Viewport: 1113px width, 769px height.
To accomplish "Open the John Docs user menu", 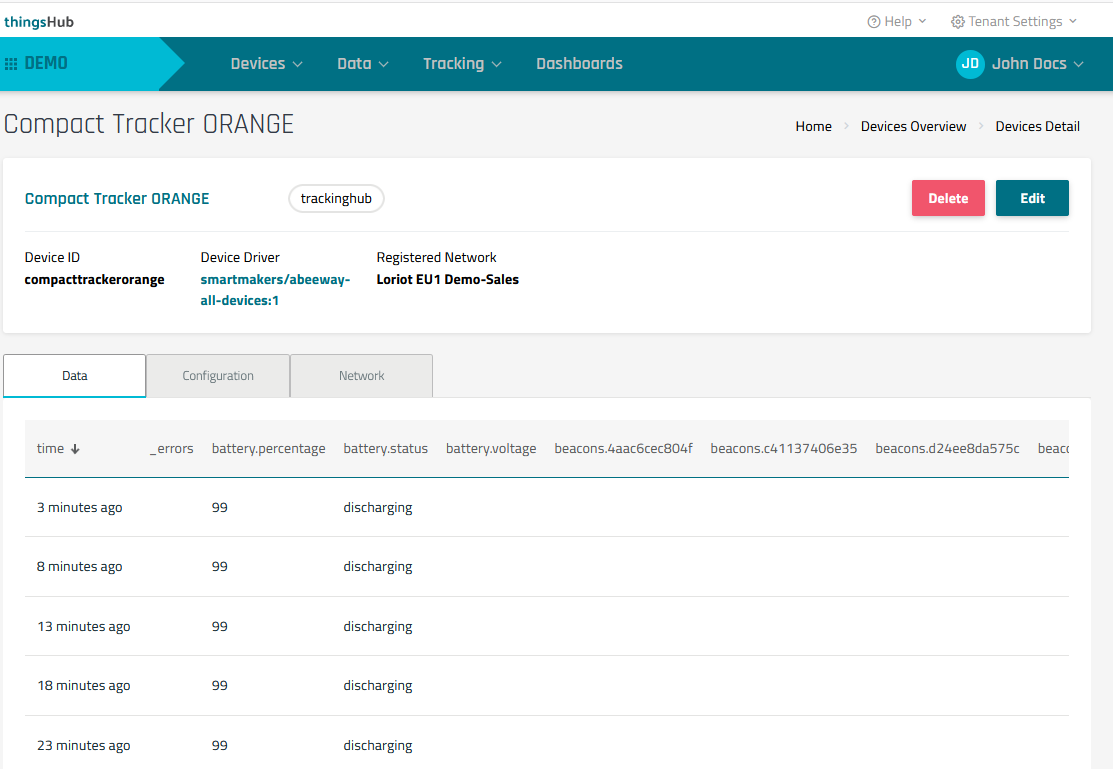I will (x=1037, y=64).
